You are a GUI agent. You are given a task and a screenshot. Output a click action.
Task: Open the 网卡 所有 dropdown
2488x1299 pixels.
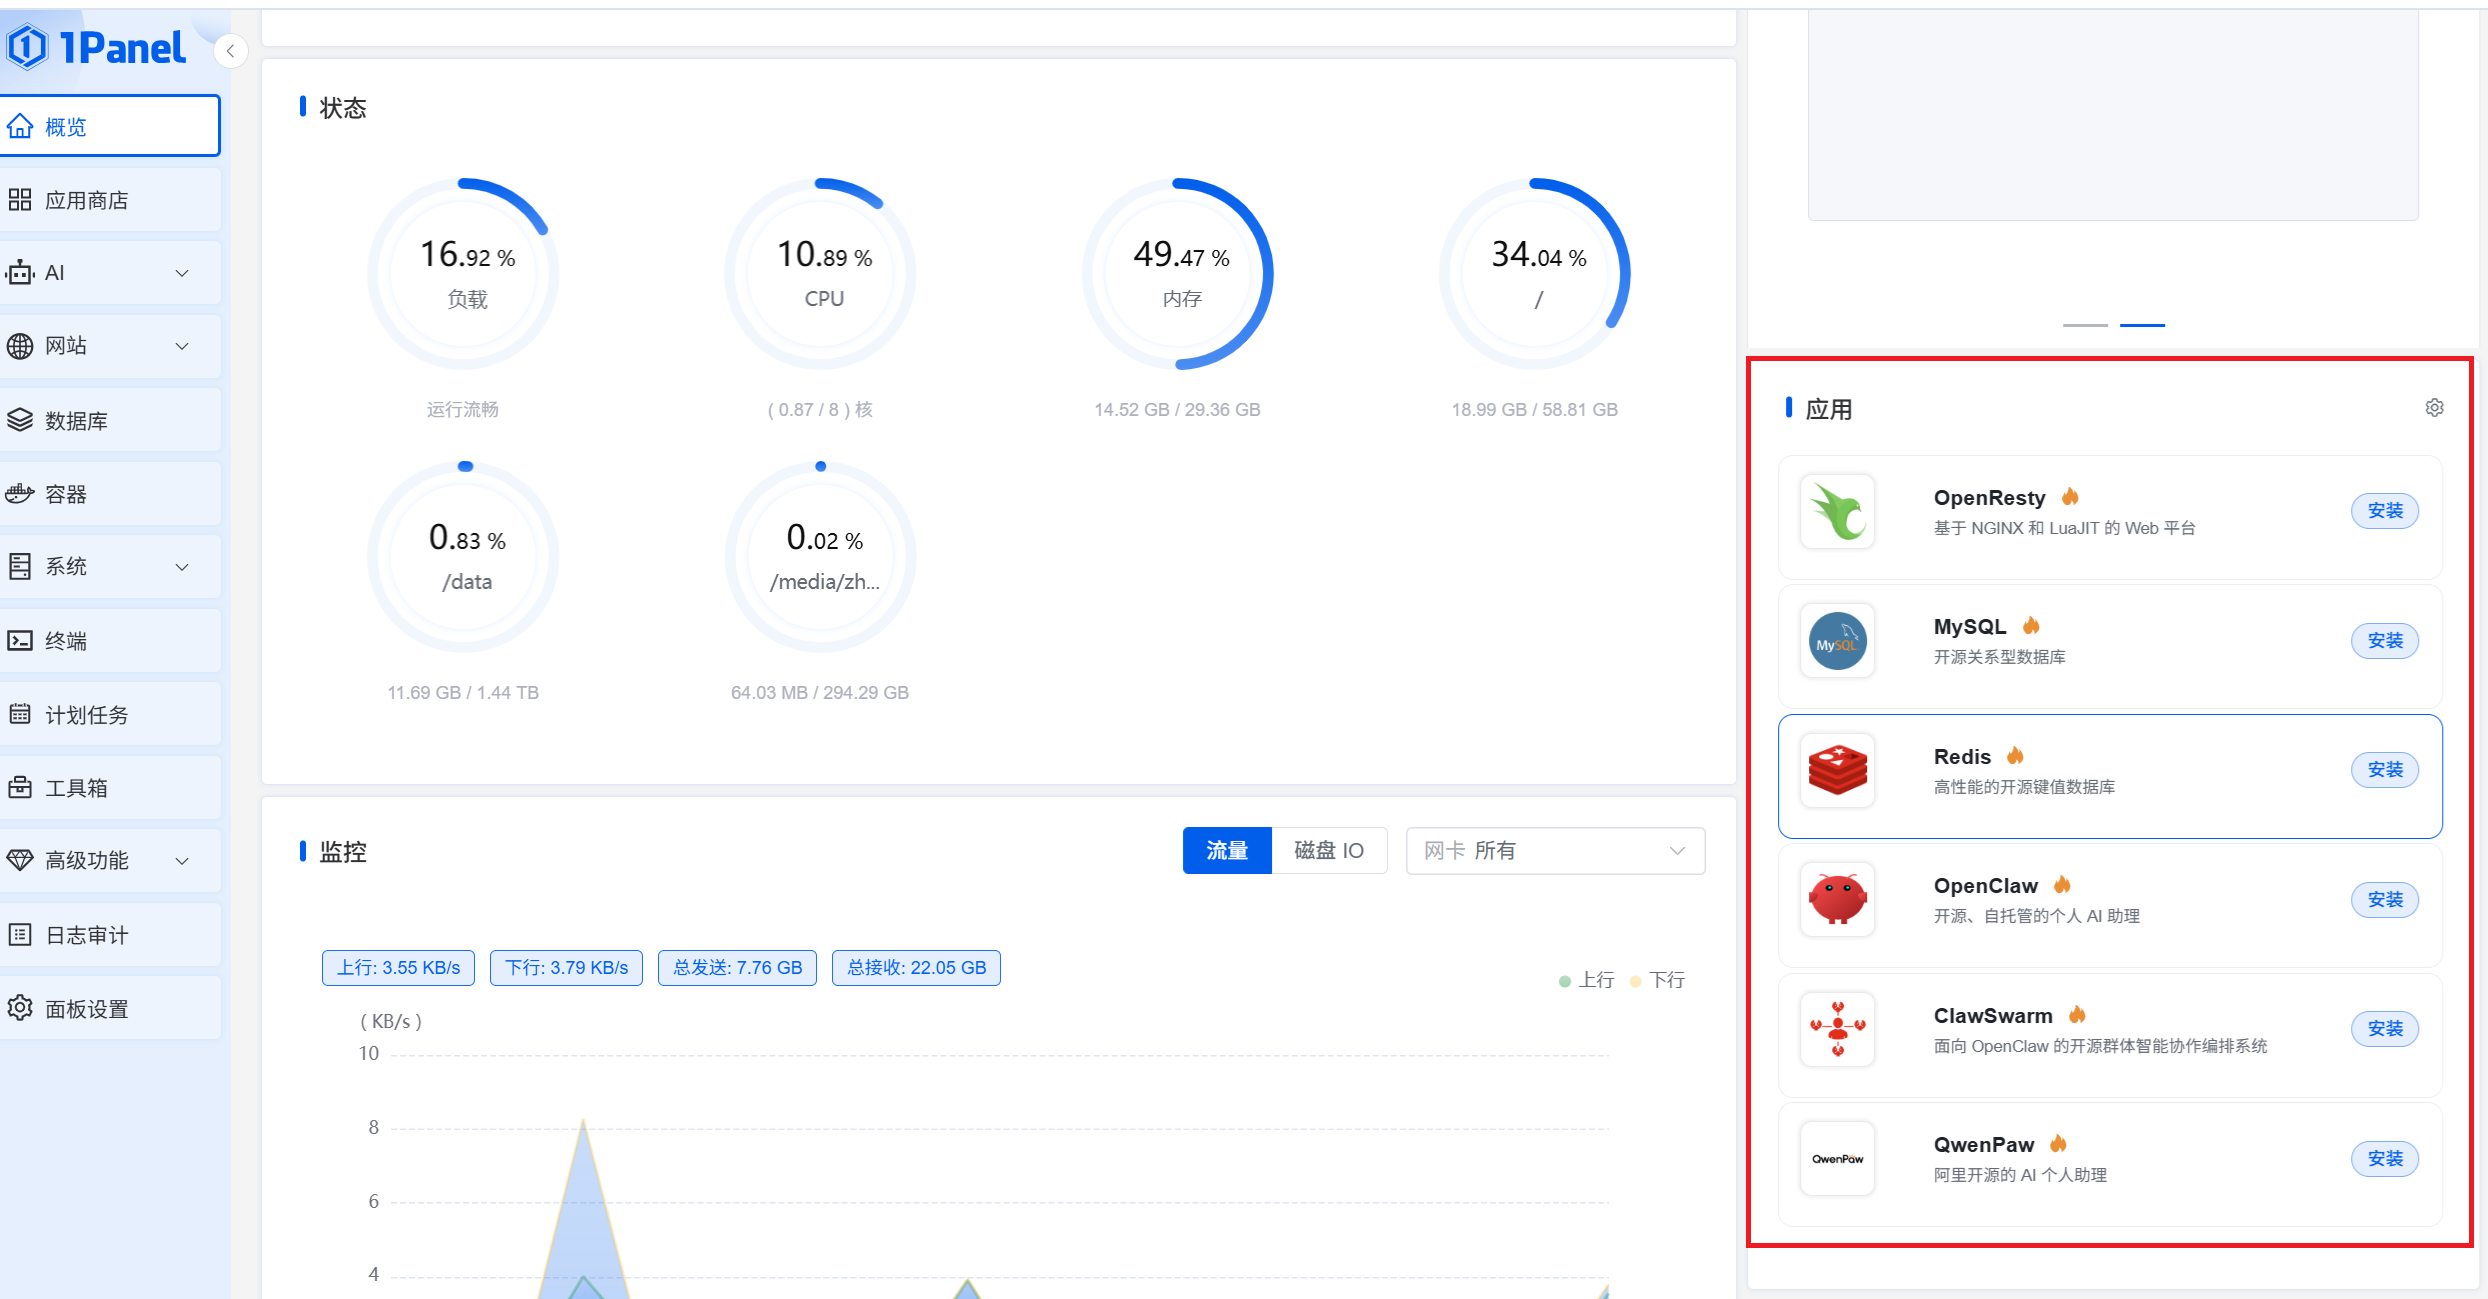click(x=1555, y=851)
